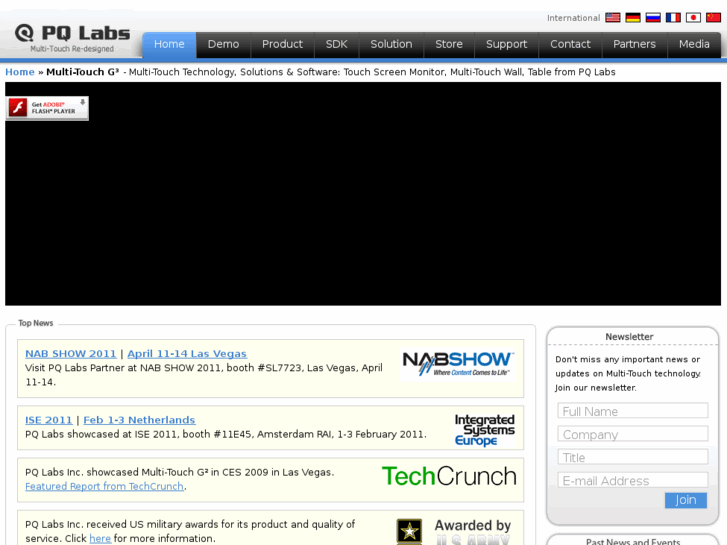Click the 'here' military awards link
727x545 pixels.
(100, 539)
